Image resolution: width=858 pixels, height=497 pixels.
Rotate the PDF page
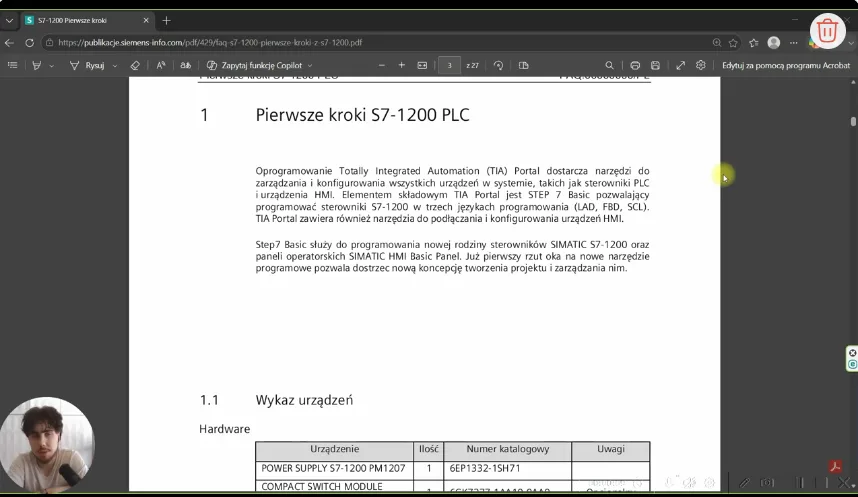coord(498,65)
